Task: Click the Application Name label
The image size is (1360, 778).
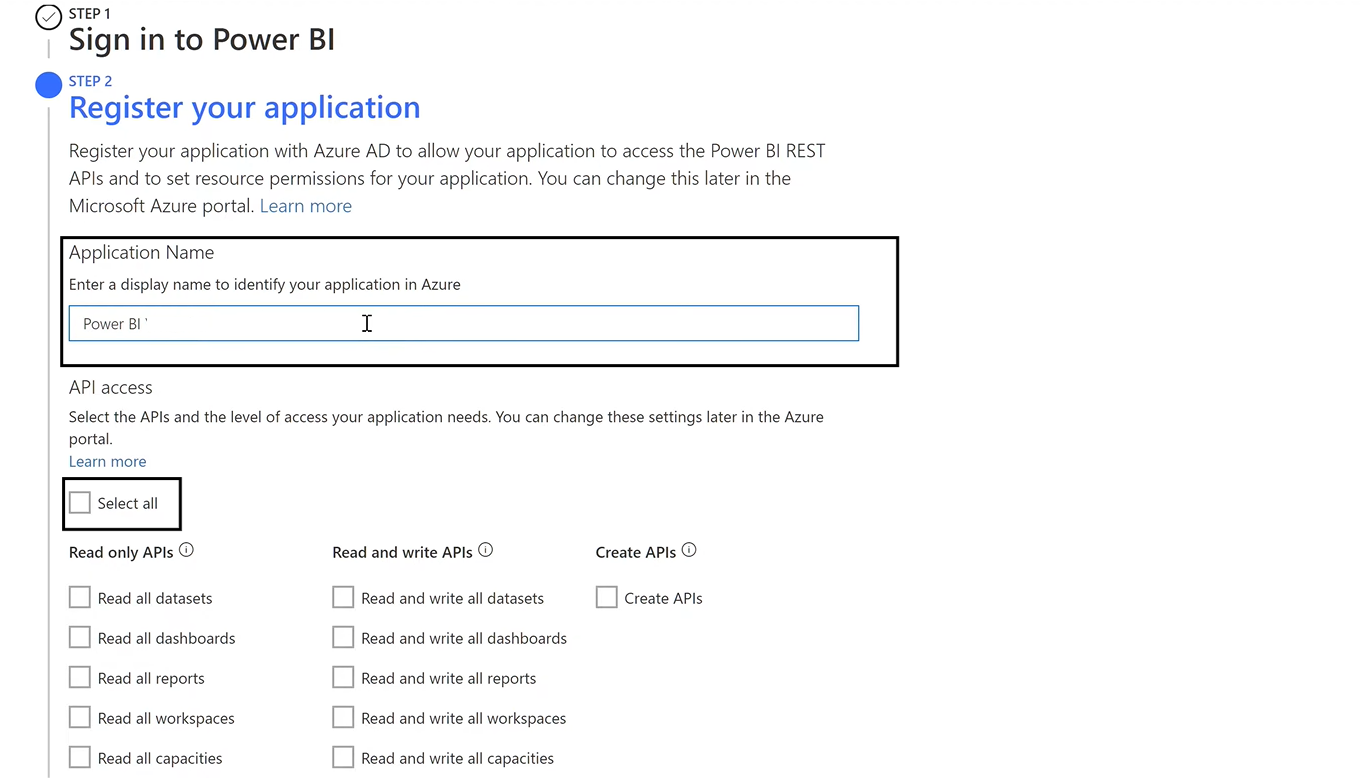Action: point(142,252)
